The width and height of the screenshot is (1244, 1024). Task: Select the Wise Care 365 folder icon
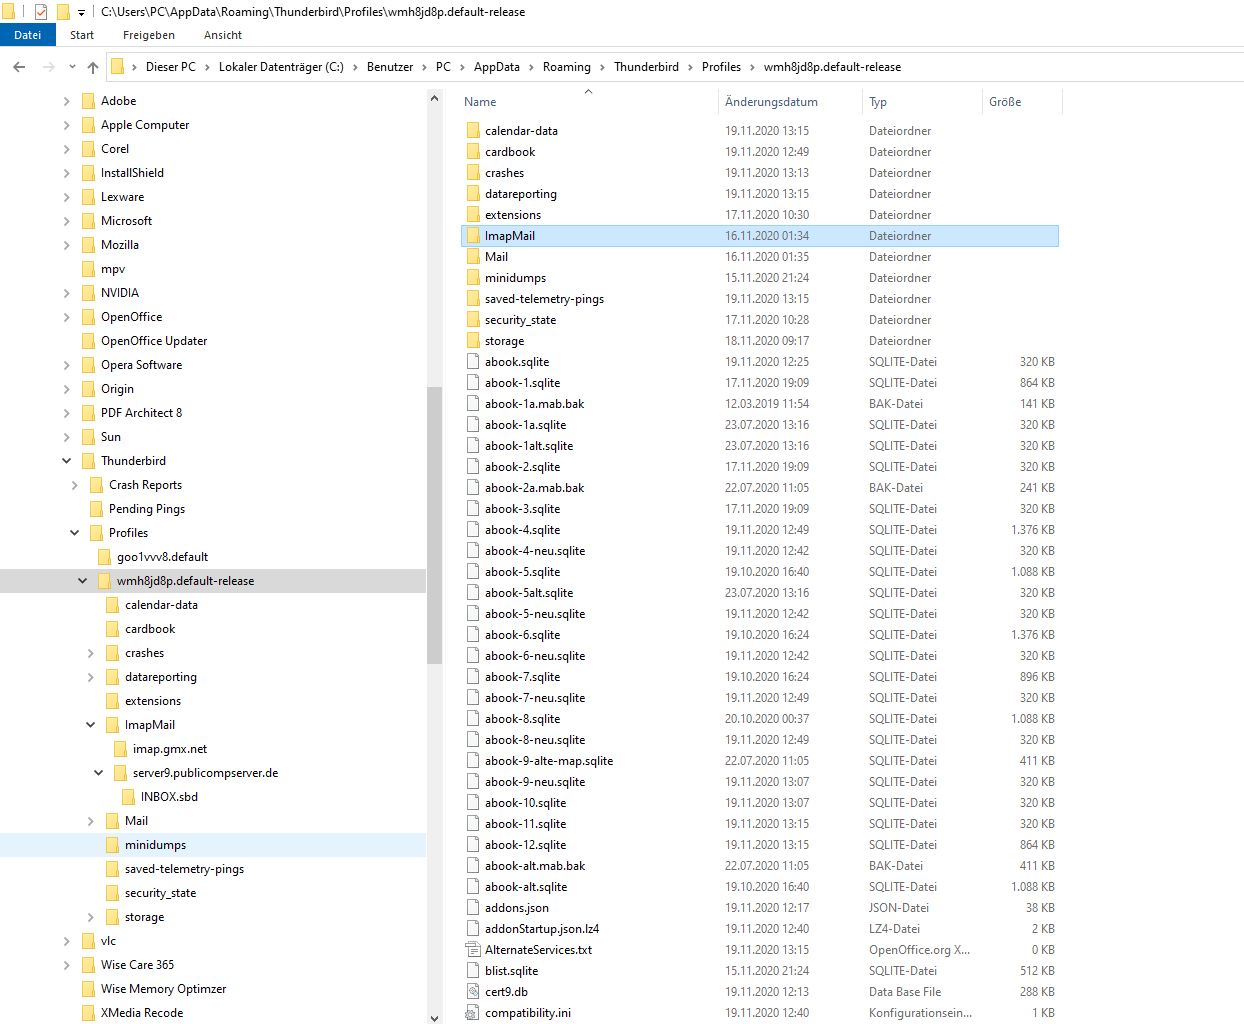coord(88,965)
